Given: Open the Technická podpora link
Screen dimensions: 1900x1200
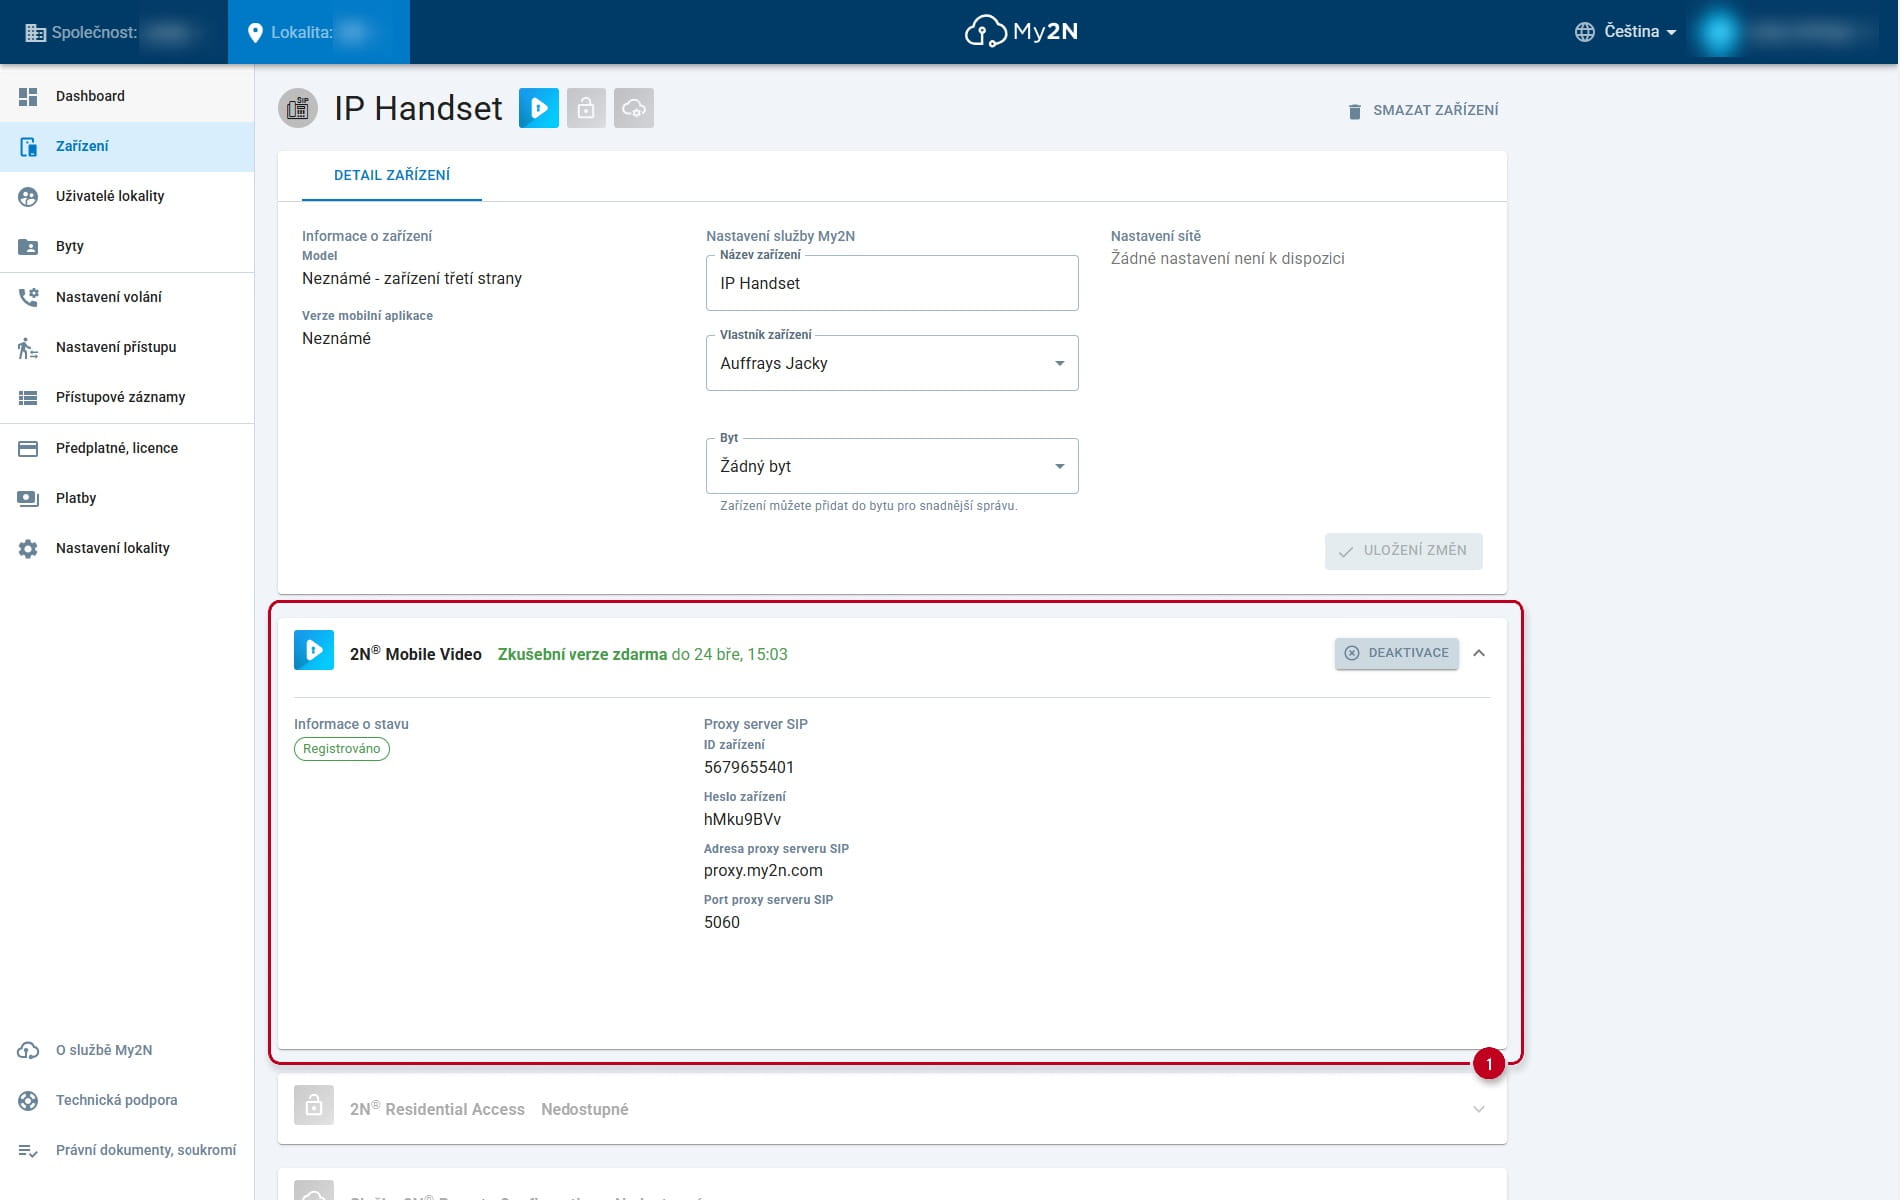Looking at the screenshot, I should 127,1100.
